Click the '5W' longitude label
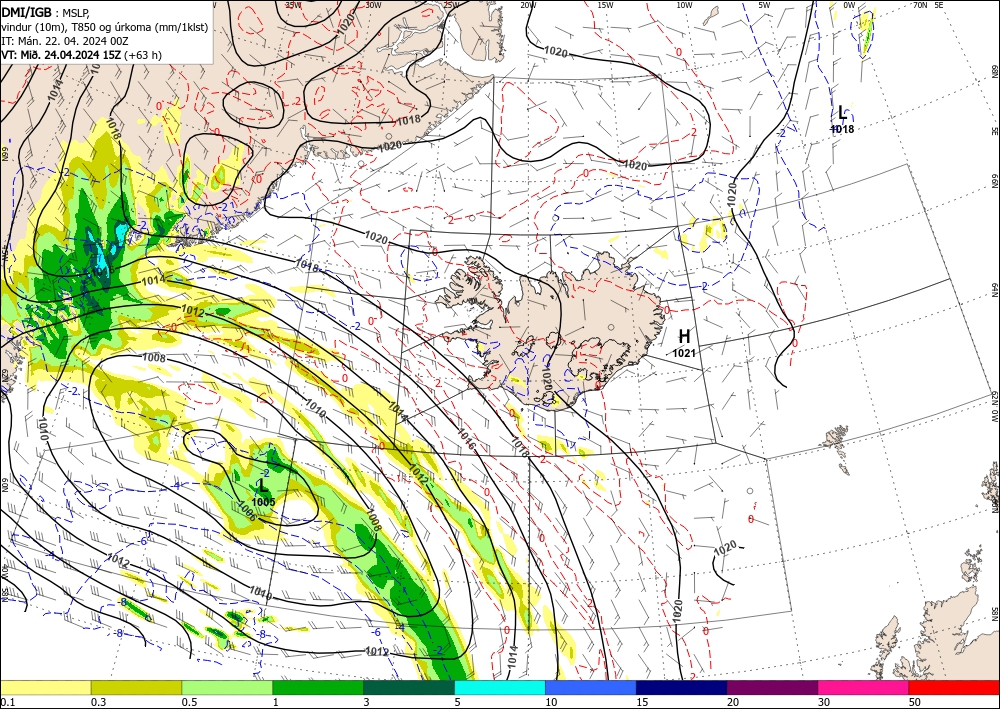The image size is (1000, 709). (x=764, y=5)
